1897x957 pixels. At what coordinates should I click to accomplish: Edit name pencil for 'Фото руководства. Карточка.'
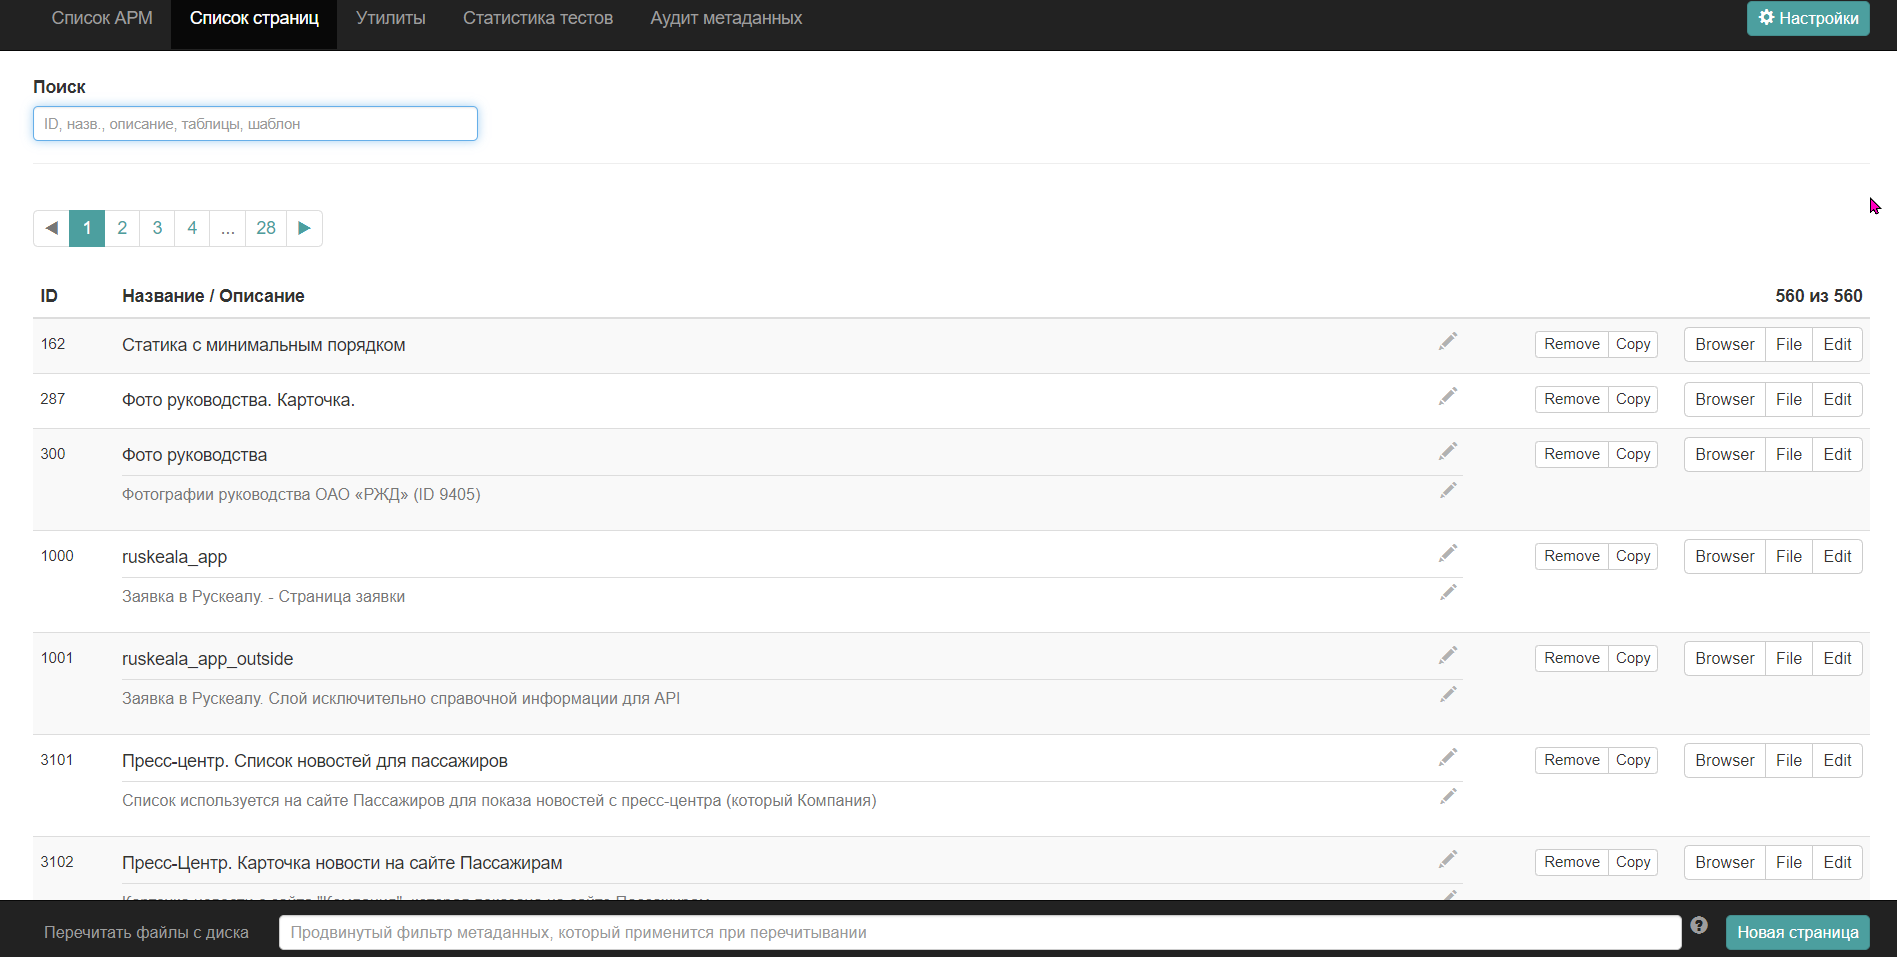pos(1448,397)
